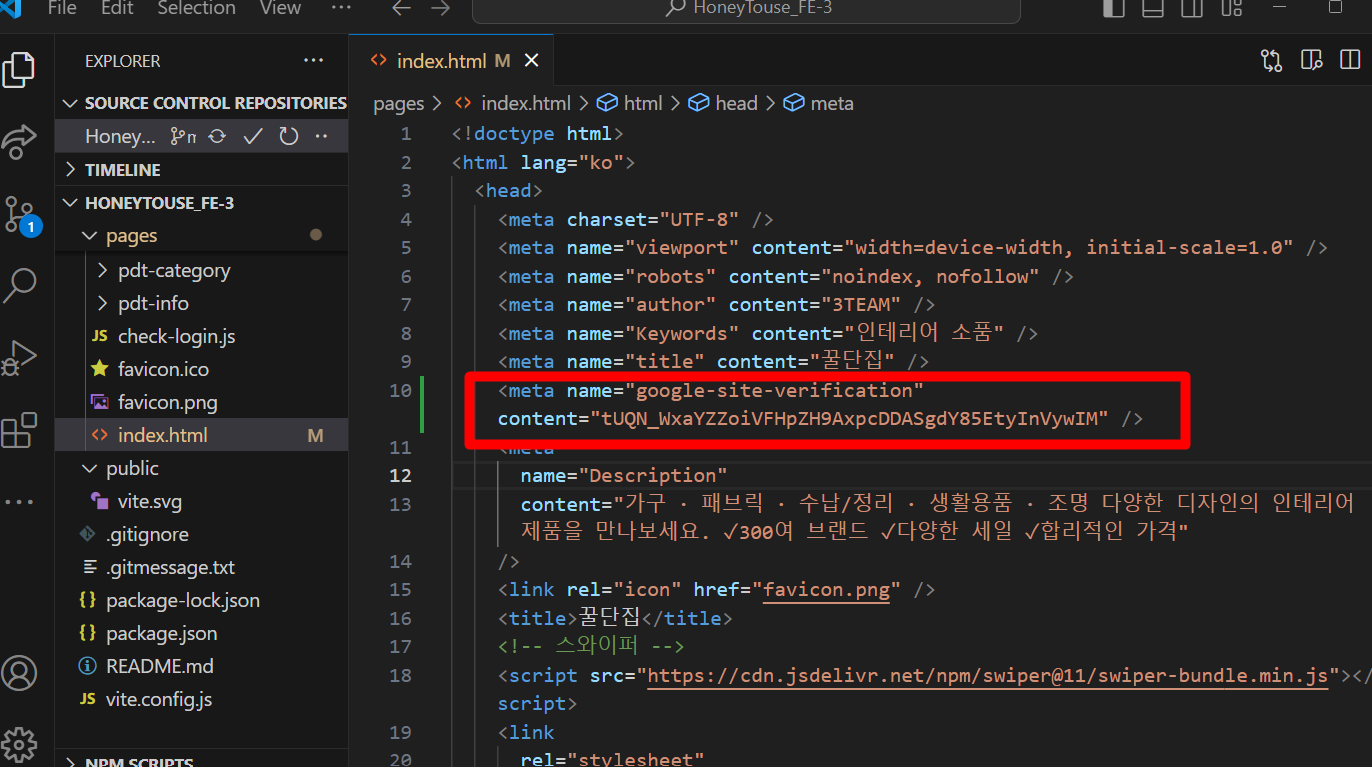Viewport: 1372px width, 767px height.
Task: Click index.html in the breadcrumb
Action: [x=513, y=103]
